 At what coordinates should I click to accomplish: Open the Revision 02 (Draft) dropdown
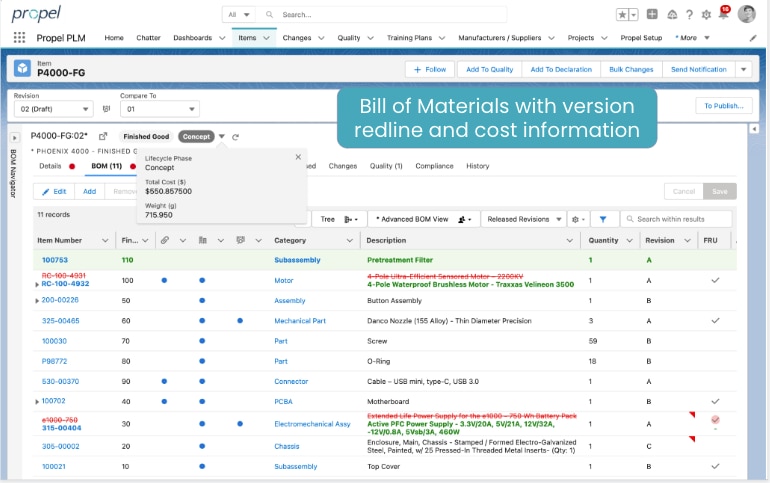tap(53, 108)
